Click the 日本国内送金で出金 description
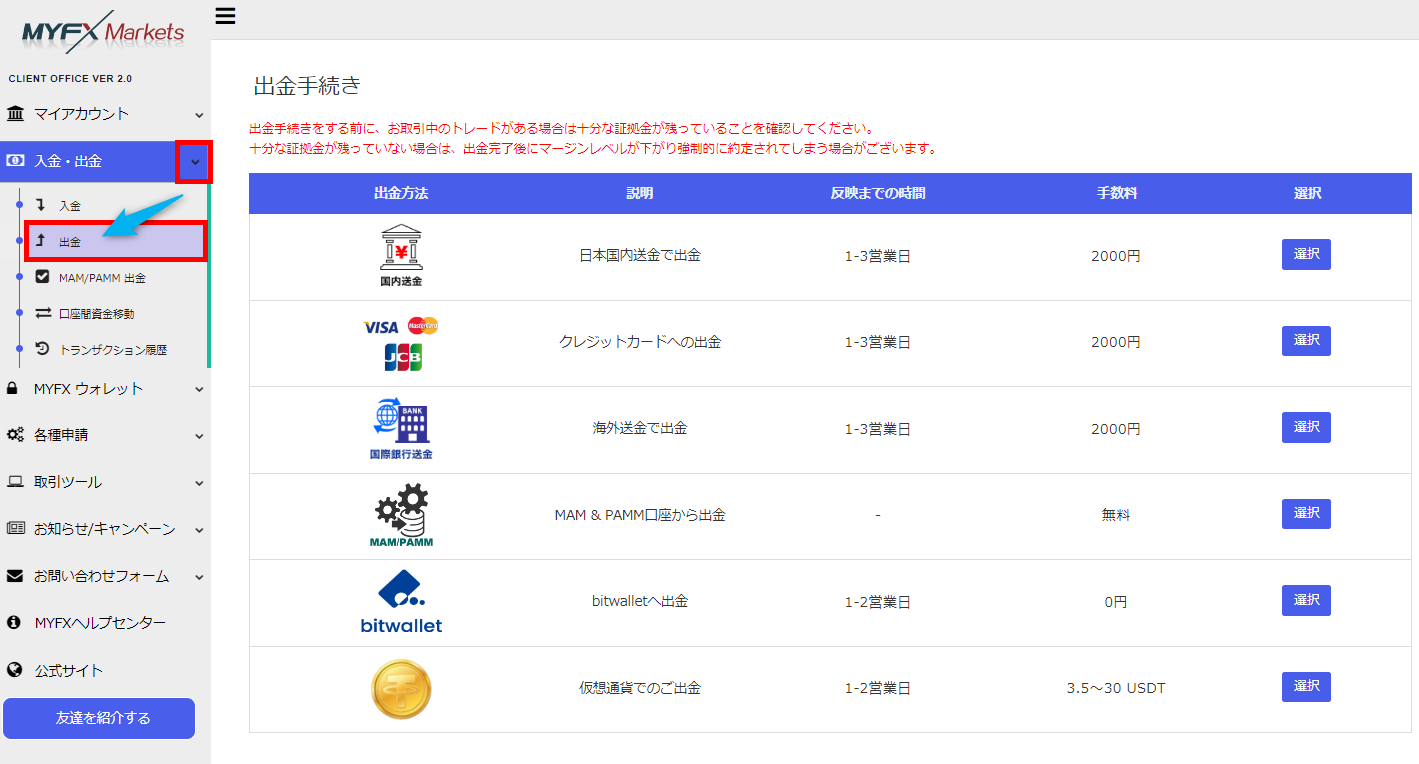Image resolution: width=1419 pixels, height=764 pixels. (x=640, y=255)
